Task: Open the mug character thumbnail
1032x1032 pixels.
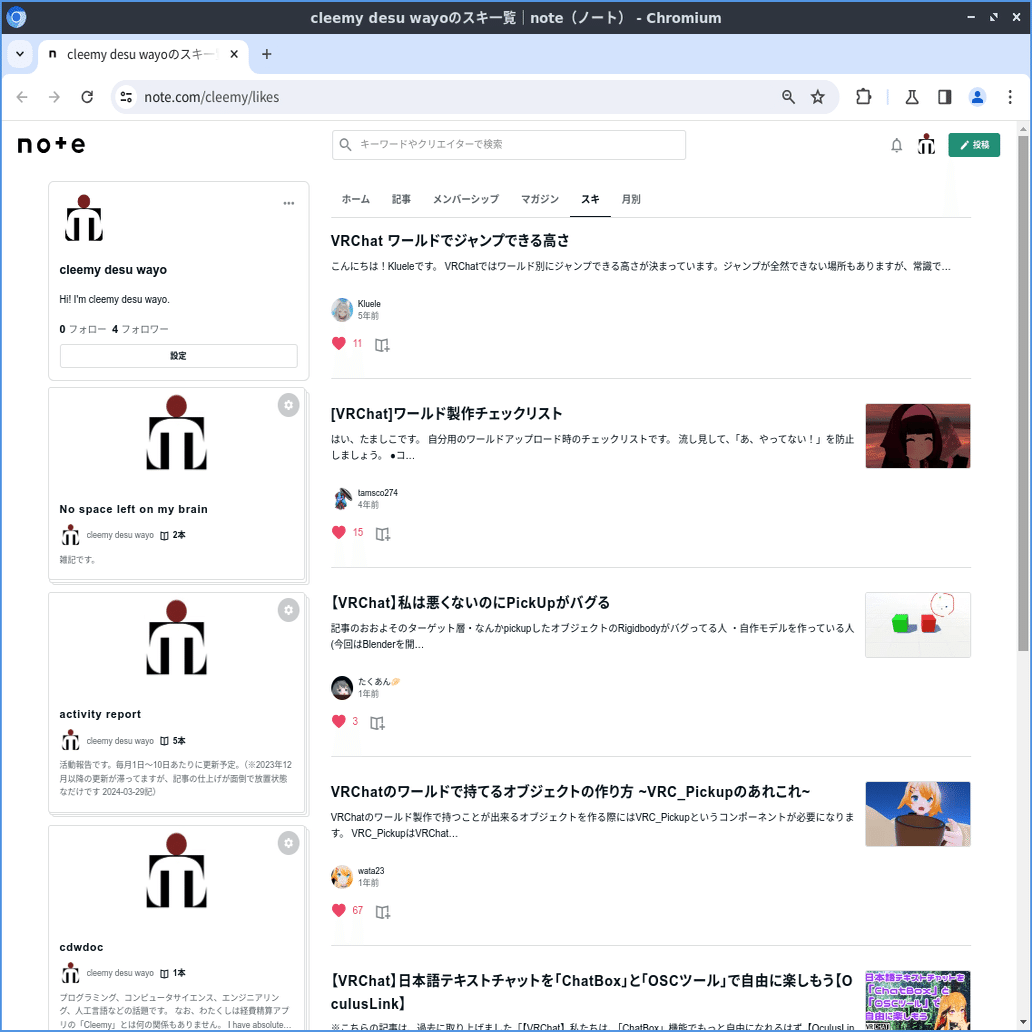Action: 917,813
